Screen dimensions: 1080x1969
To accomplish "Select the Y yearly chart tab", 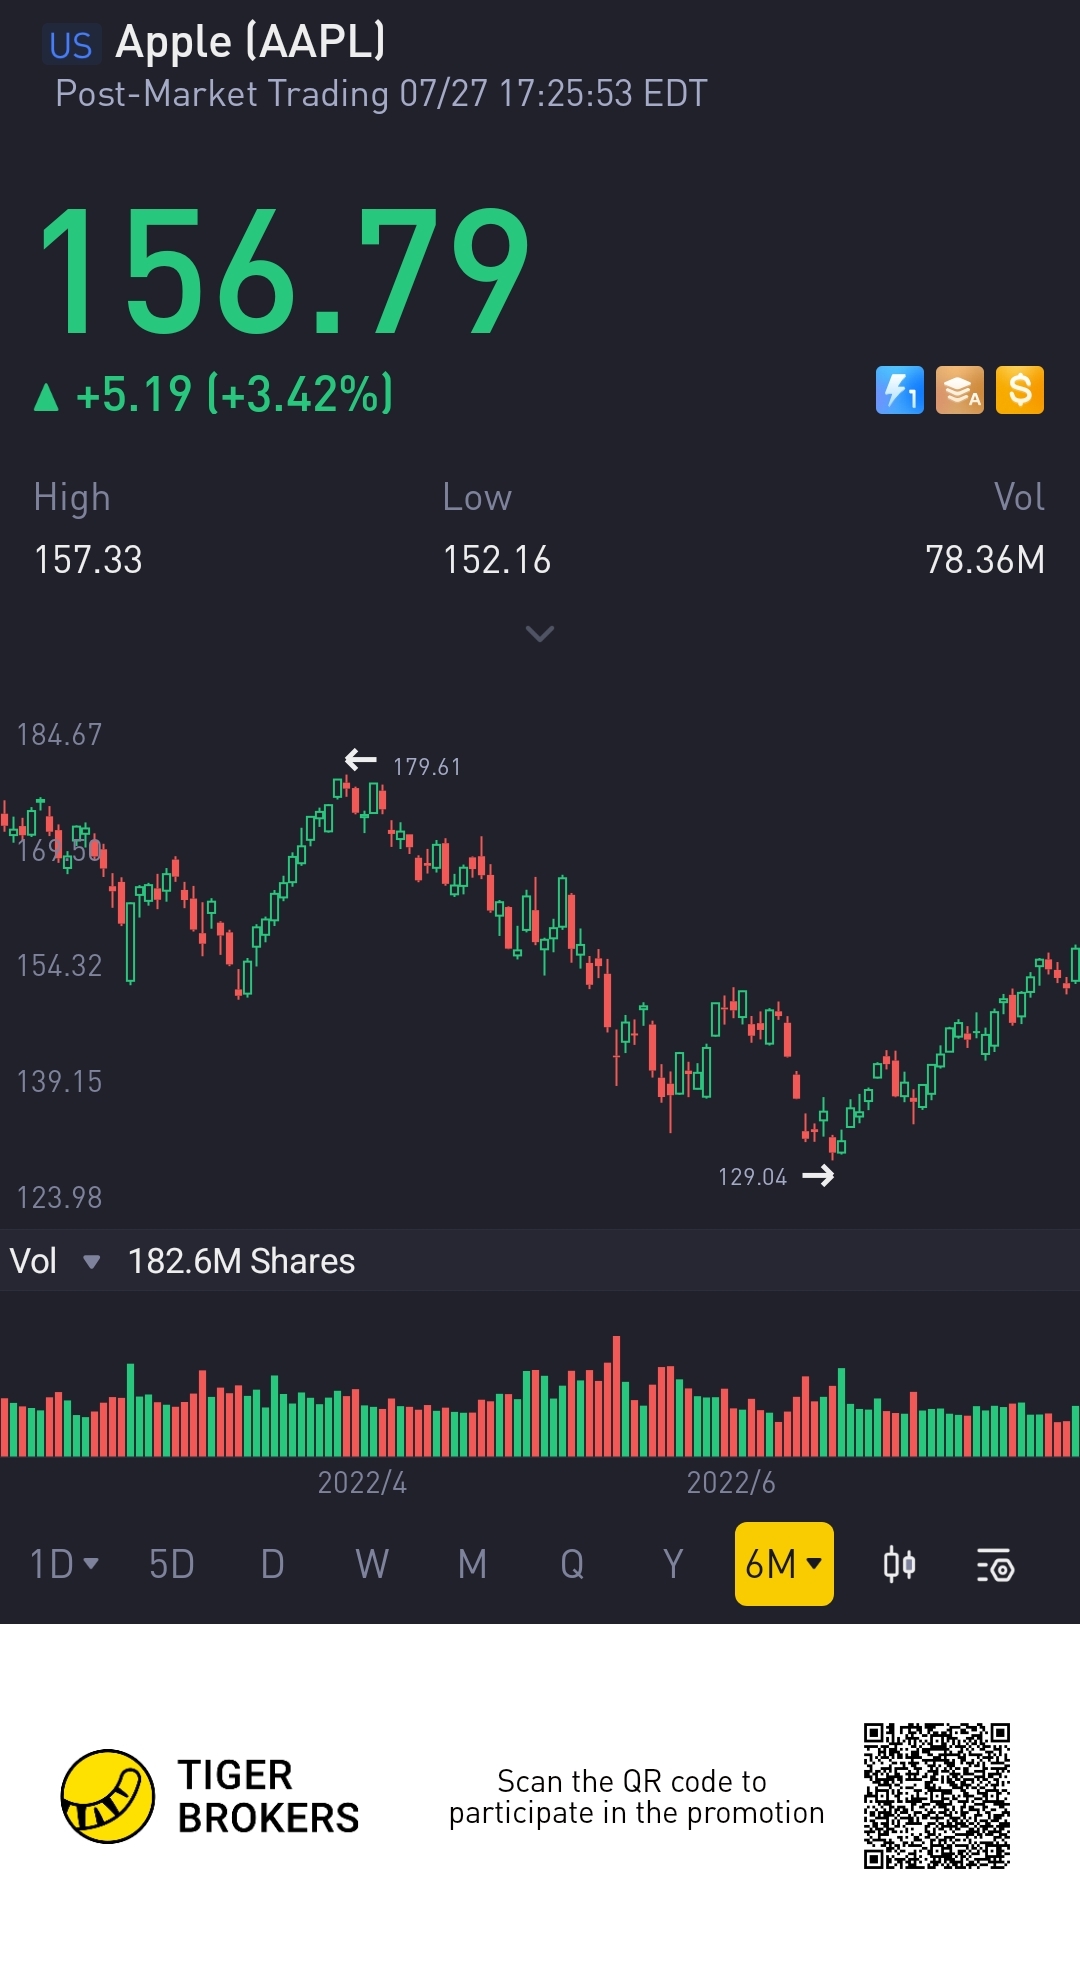I will (673, 1564).
